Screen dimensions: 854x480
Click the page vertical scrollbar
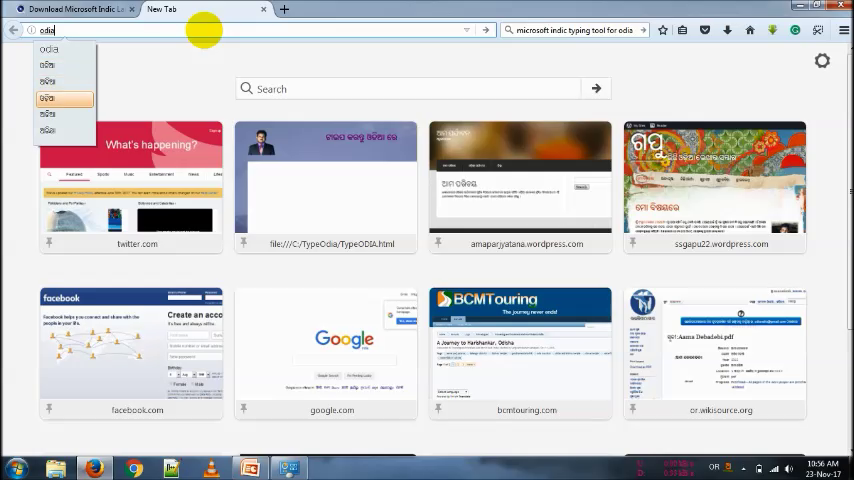point(850,191)
